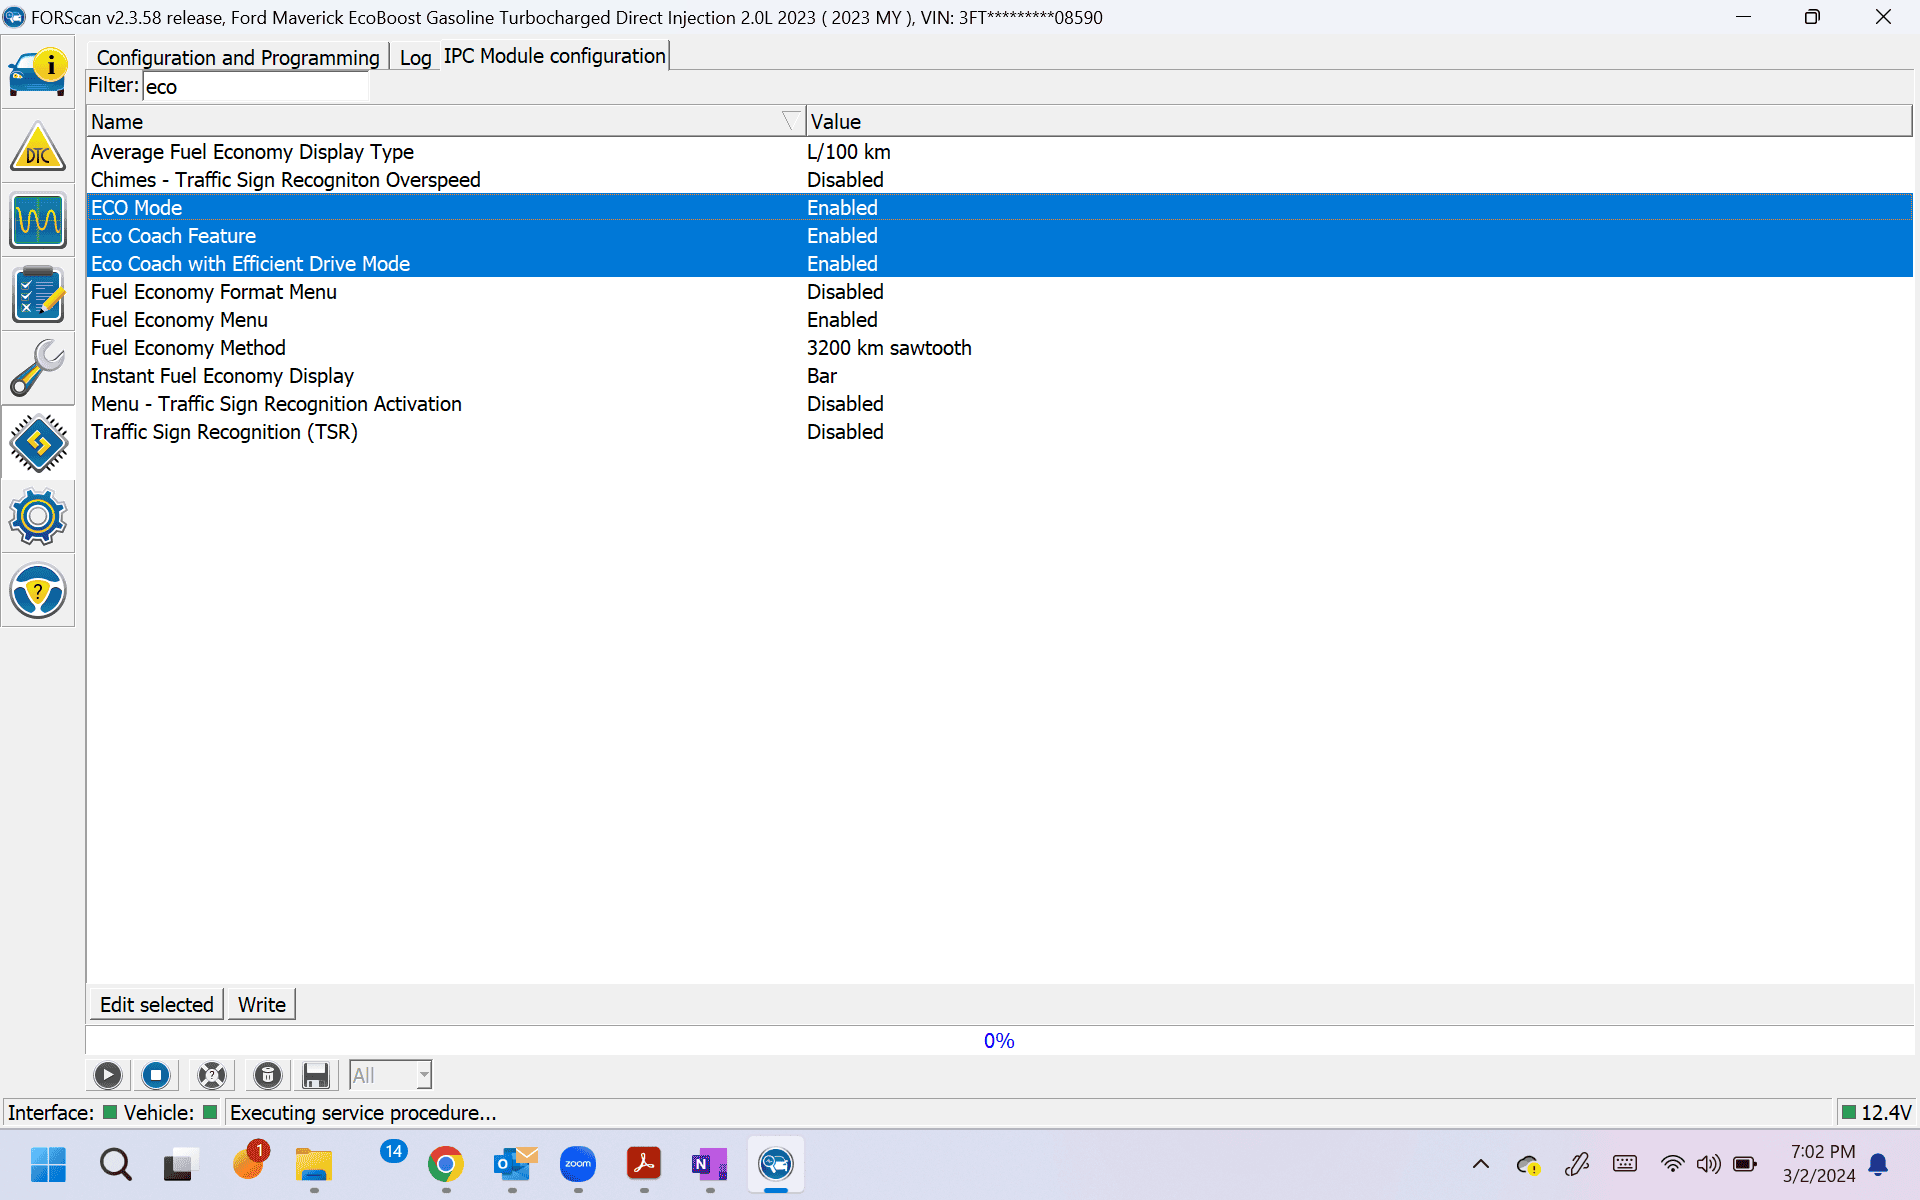This screenshot has height=1200, width=1920.
Task: Open Windows Search from taskbar
Action: [115, 1164]
